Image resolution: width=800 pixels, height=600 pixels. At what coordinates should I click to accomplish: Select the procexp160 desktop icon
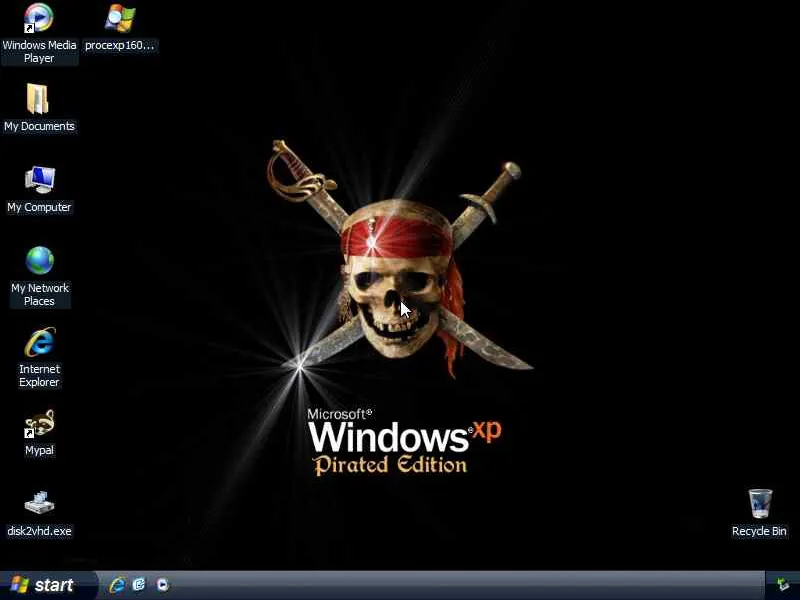click(x=120, y=18)
